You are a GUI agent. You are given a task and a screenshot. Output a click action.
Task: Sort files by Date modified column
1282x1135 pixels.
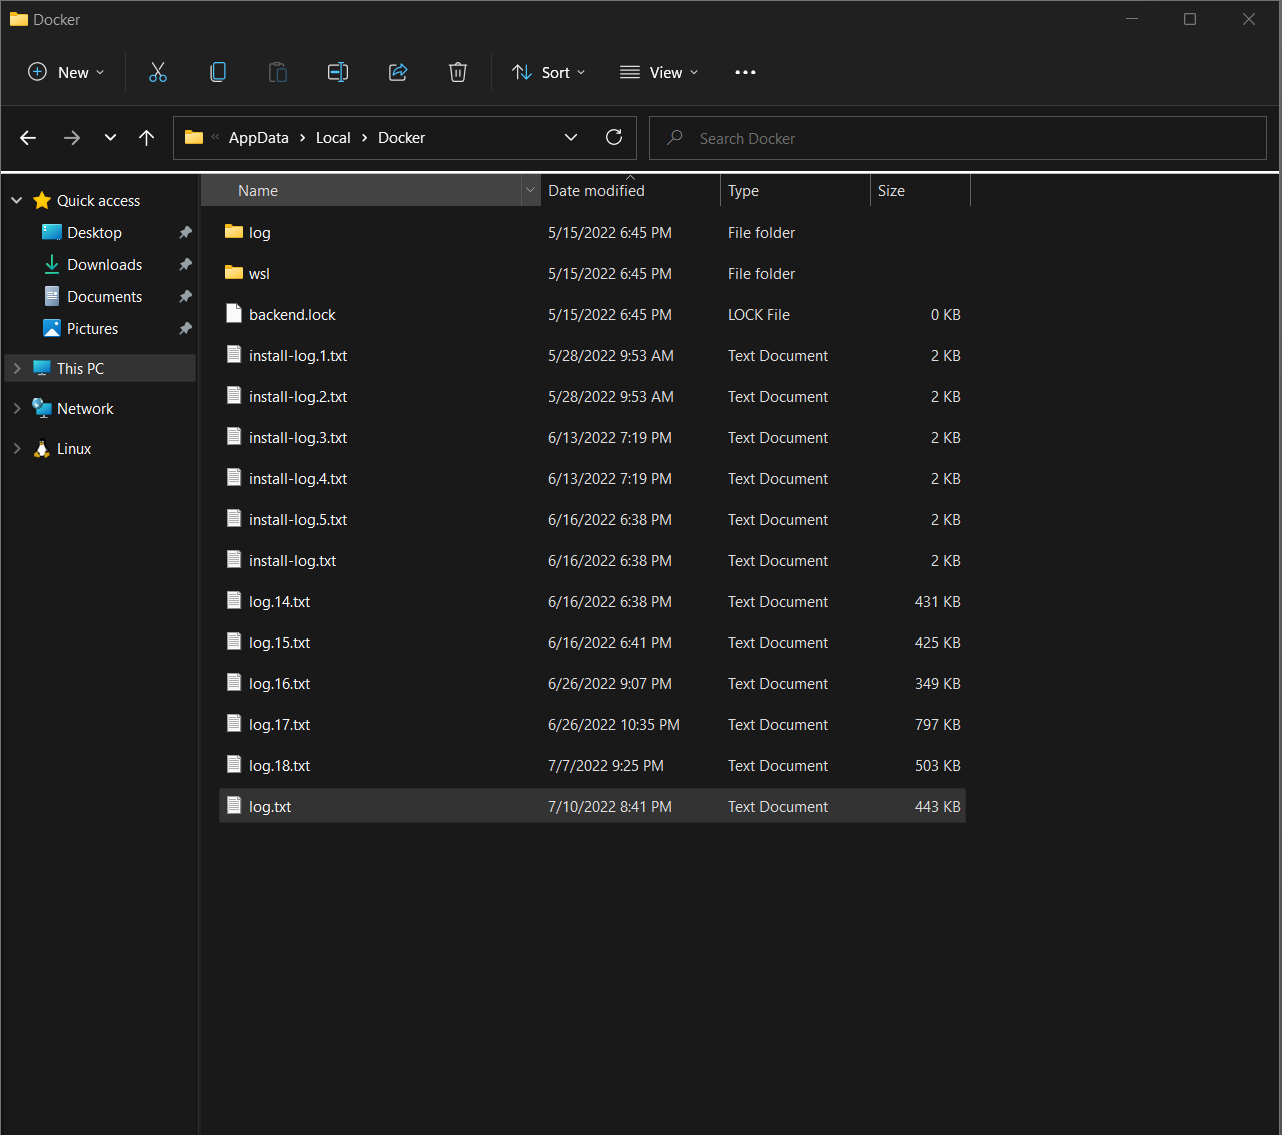(x=596, y=190)
